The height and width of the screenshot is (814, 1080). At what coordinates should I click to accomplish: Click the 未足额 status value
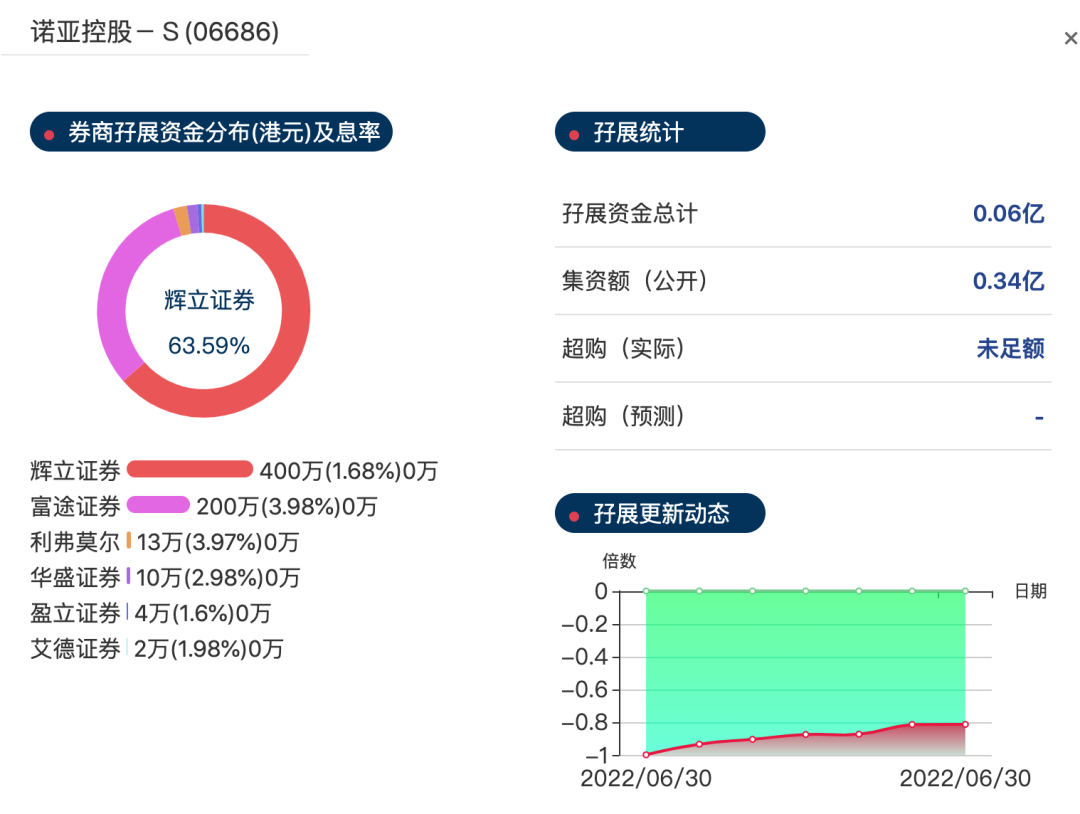1010,348
